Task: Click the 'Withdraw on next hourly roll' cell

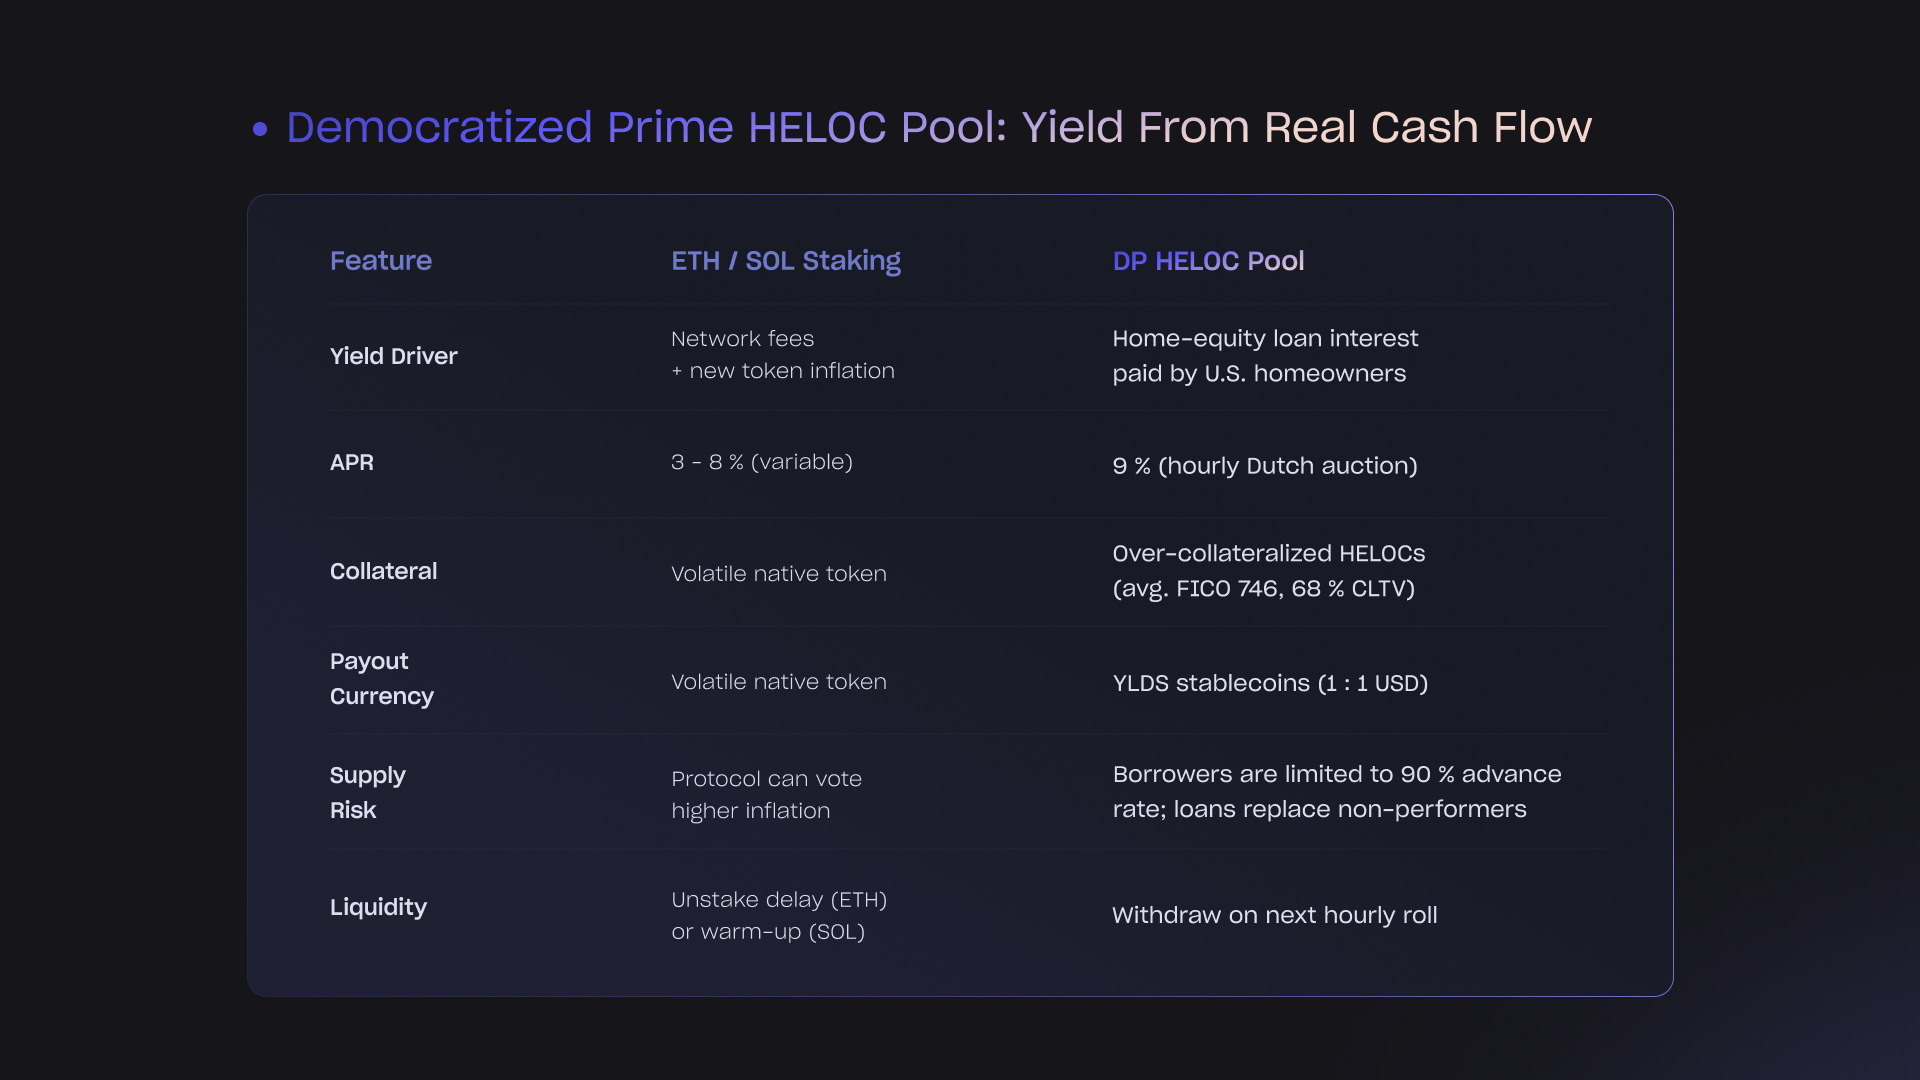Action: pos(1275,916)
